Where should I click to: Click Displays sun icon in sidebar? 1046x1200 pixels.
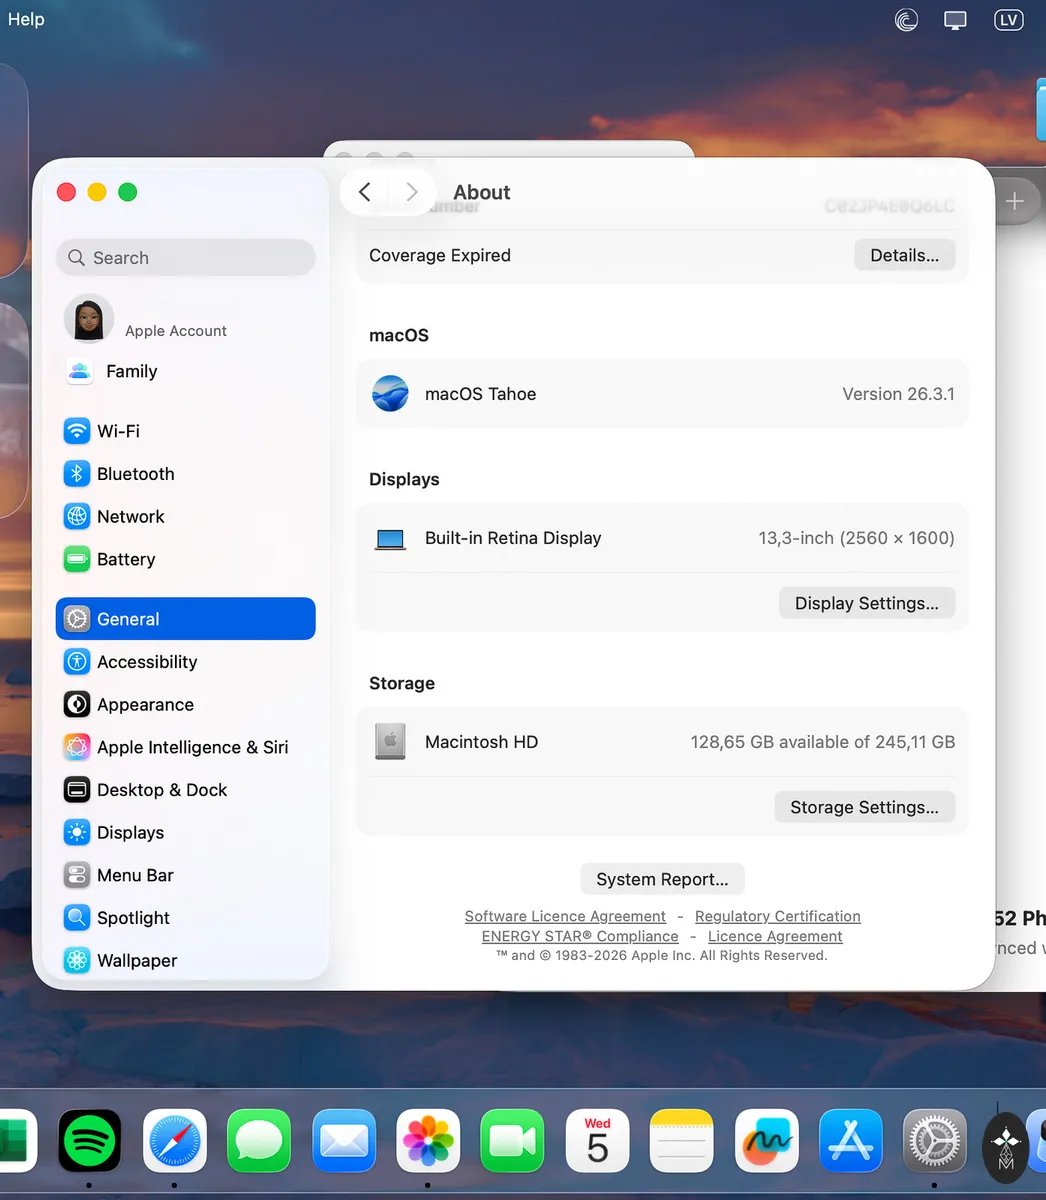(x=77, y=833)
